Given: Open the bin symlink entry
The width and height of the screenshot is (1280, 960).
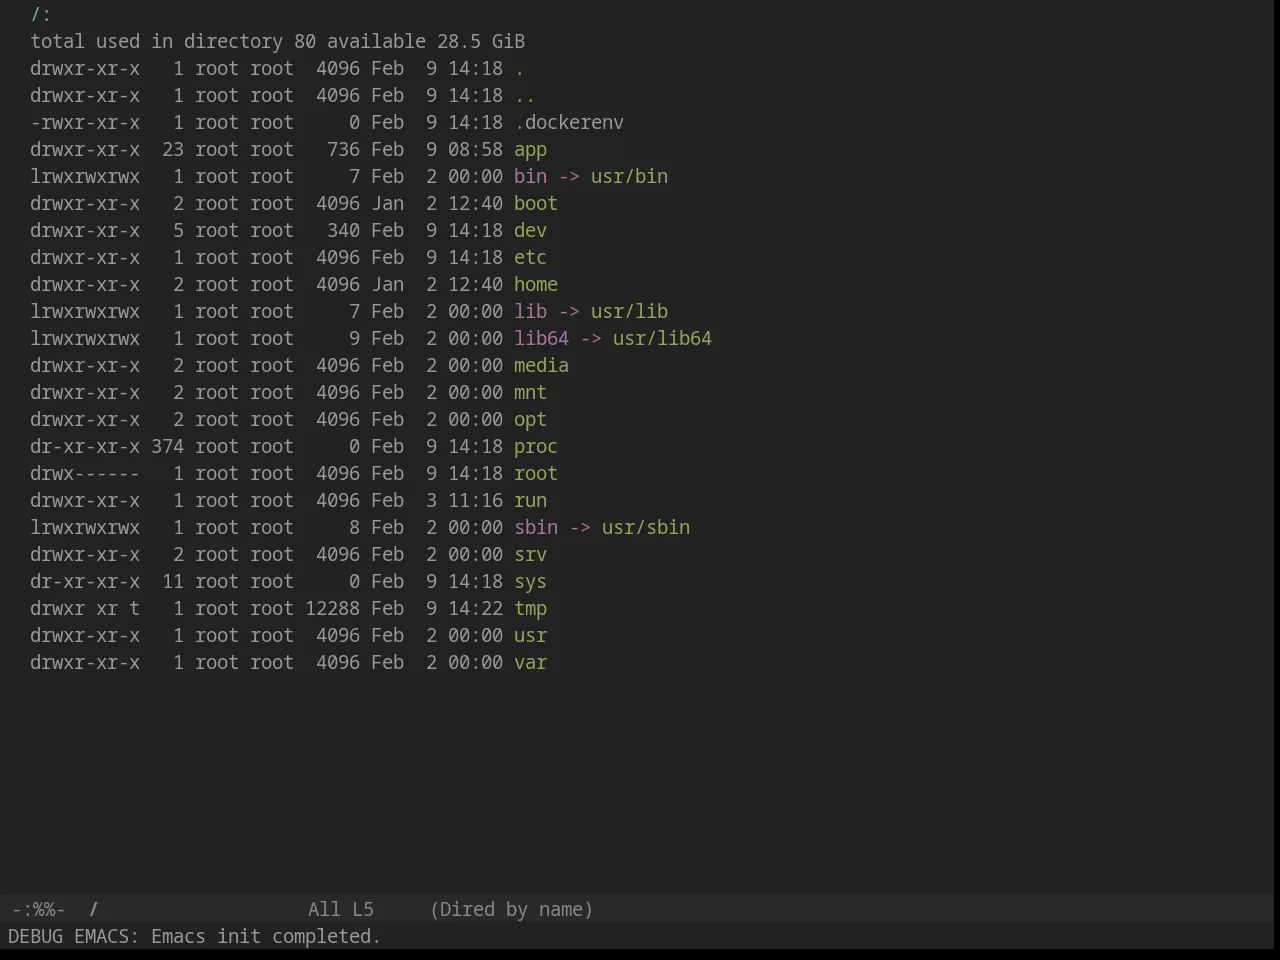Looking at the screenshot, I should 530,177.
